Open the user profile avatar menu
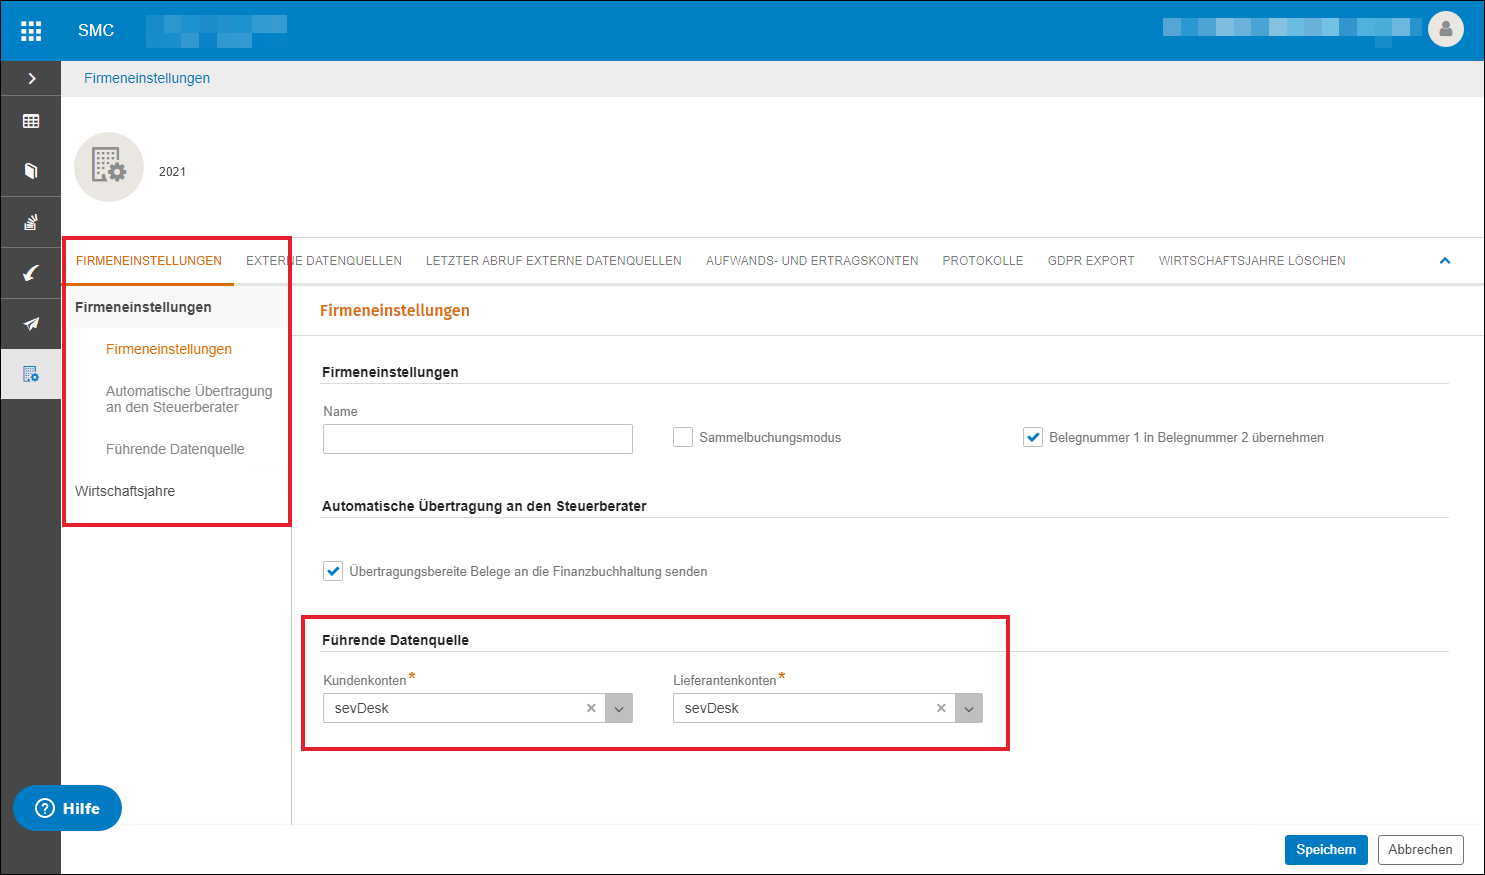The image size is (1485, 875). click(x=1445, y=30)
